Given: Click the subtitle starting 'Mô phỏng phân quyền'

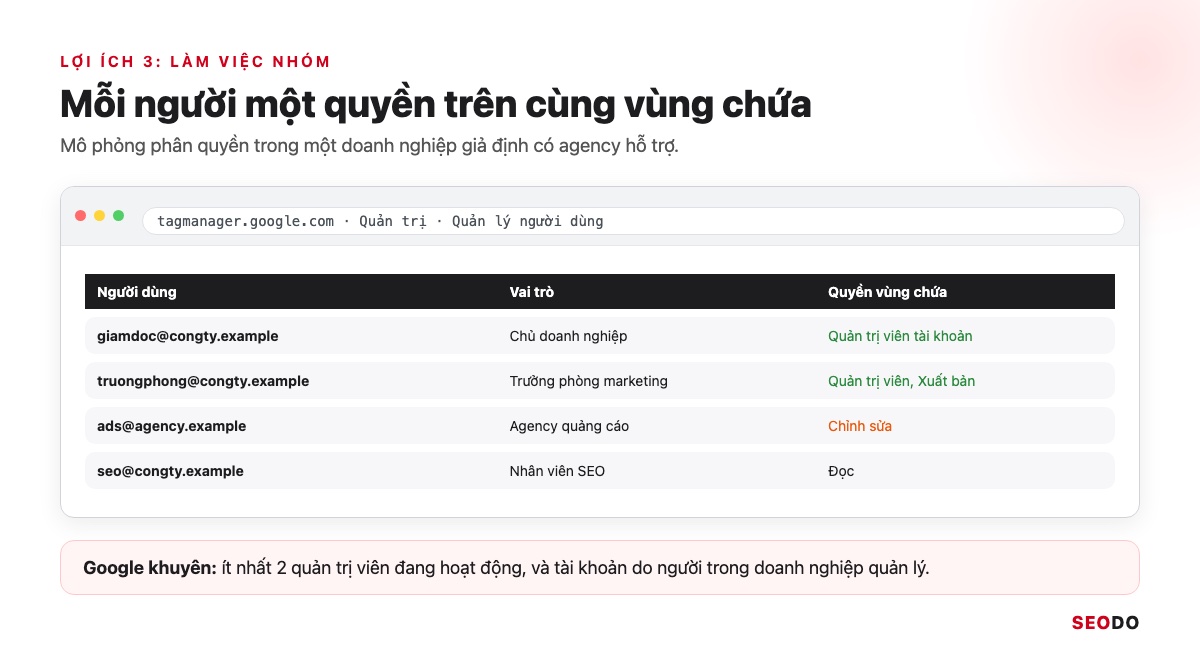Looking at the screenshot, I should [x=369, y=146].
